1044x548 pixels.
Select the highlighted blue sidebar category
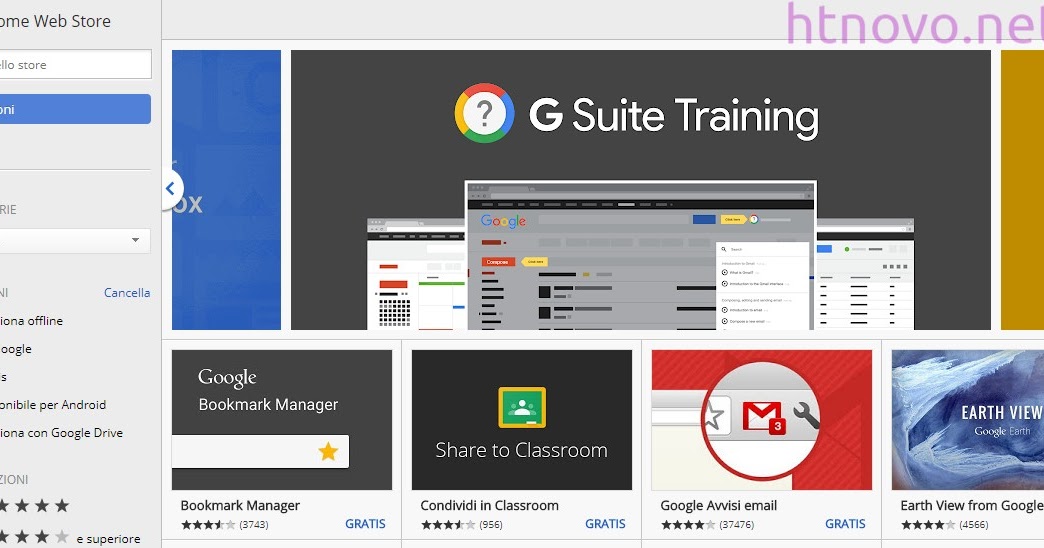75,109
